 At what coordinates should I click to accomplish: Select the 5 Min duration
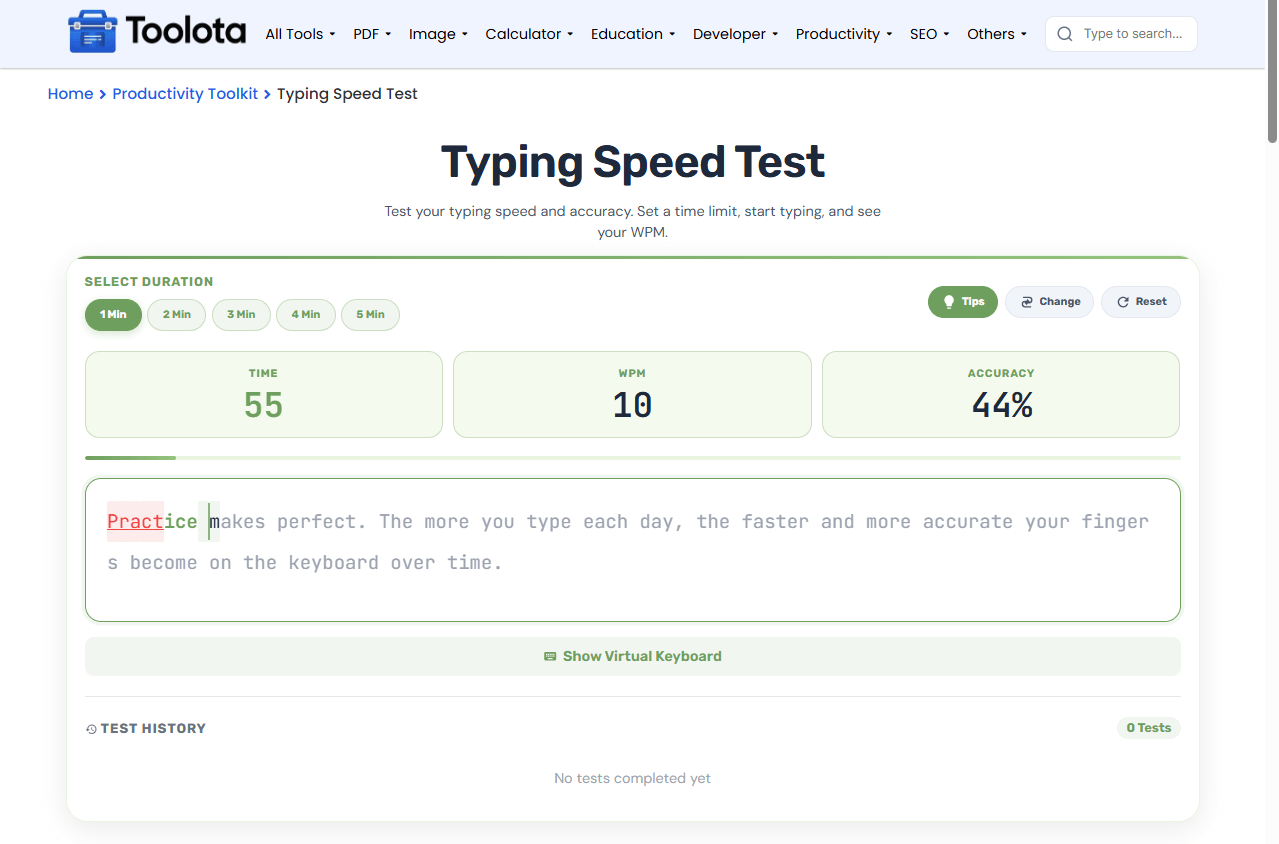tap(370, 314)
